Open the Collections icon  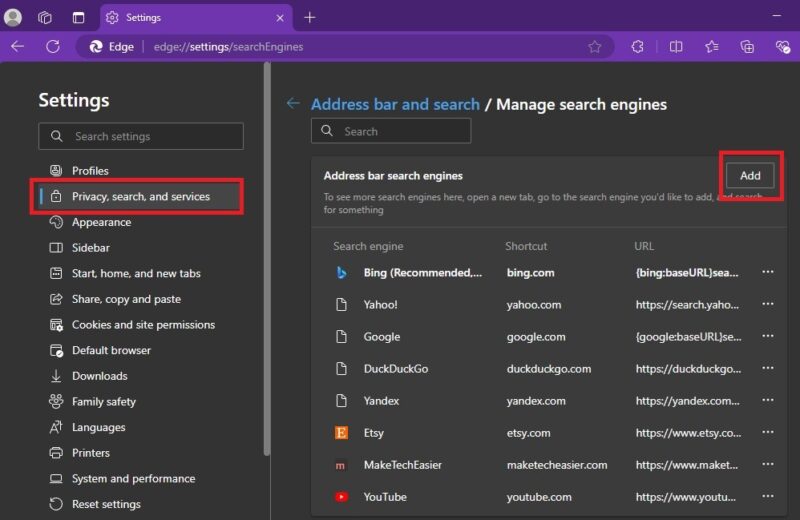[x=747, y=47]
